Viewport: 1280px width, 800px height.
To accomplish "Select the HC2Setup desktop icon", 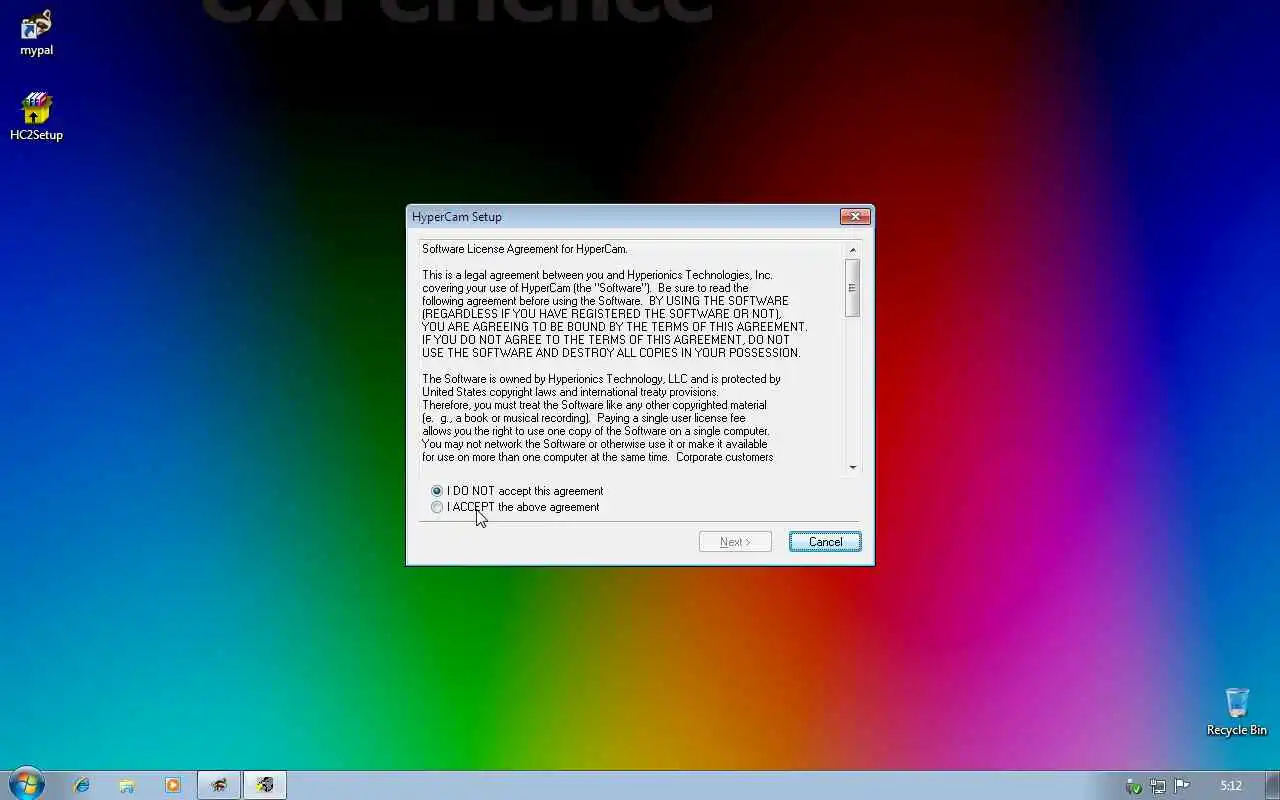I will (x=36, y=117).
